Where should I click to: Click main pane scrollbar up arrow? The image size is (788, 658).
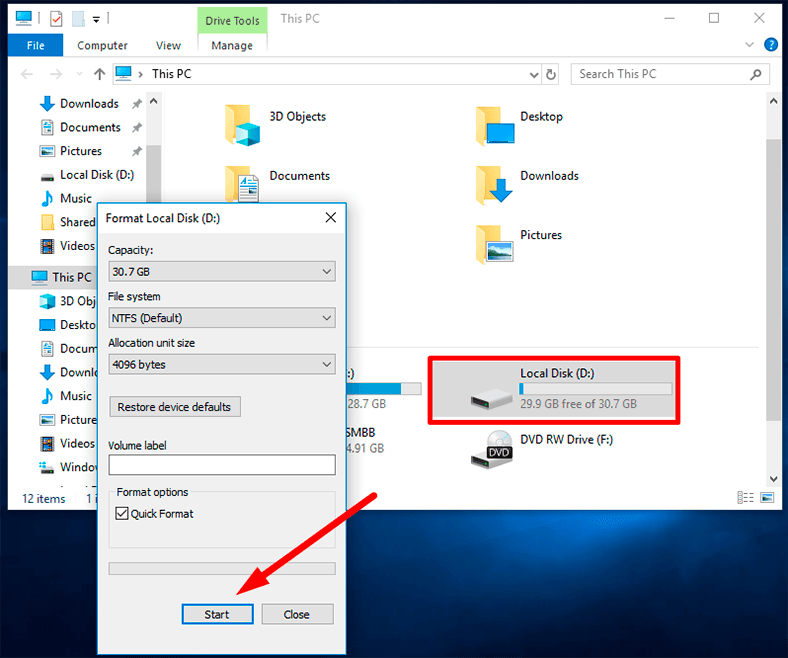point(773,101)
